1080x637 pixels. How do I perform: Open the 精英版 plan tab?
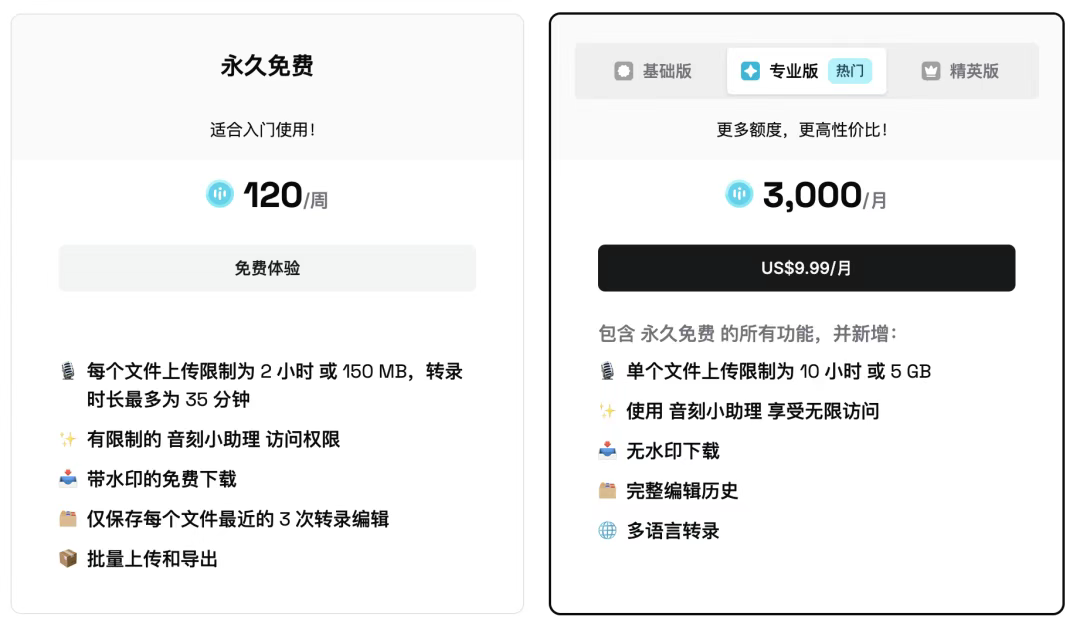[960, 71]
